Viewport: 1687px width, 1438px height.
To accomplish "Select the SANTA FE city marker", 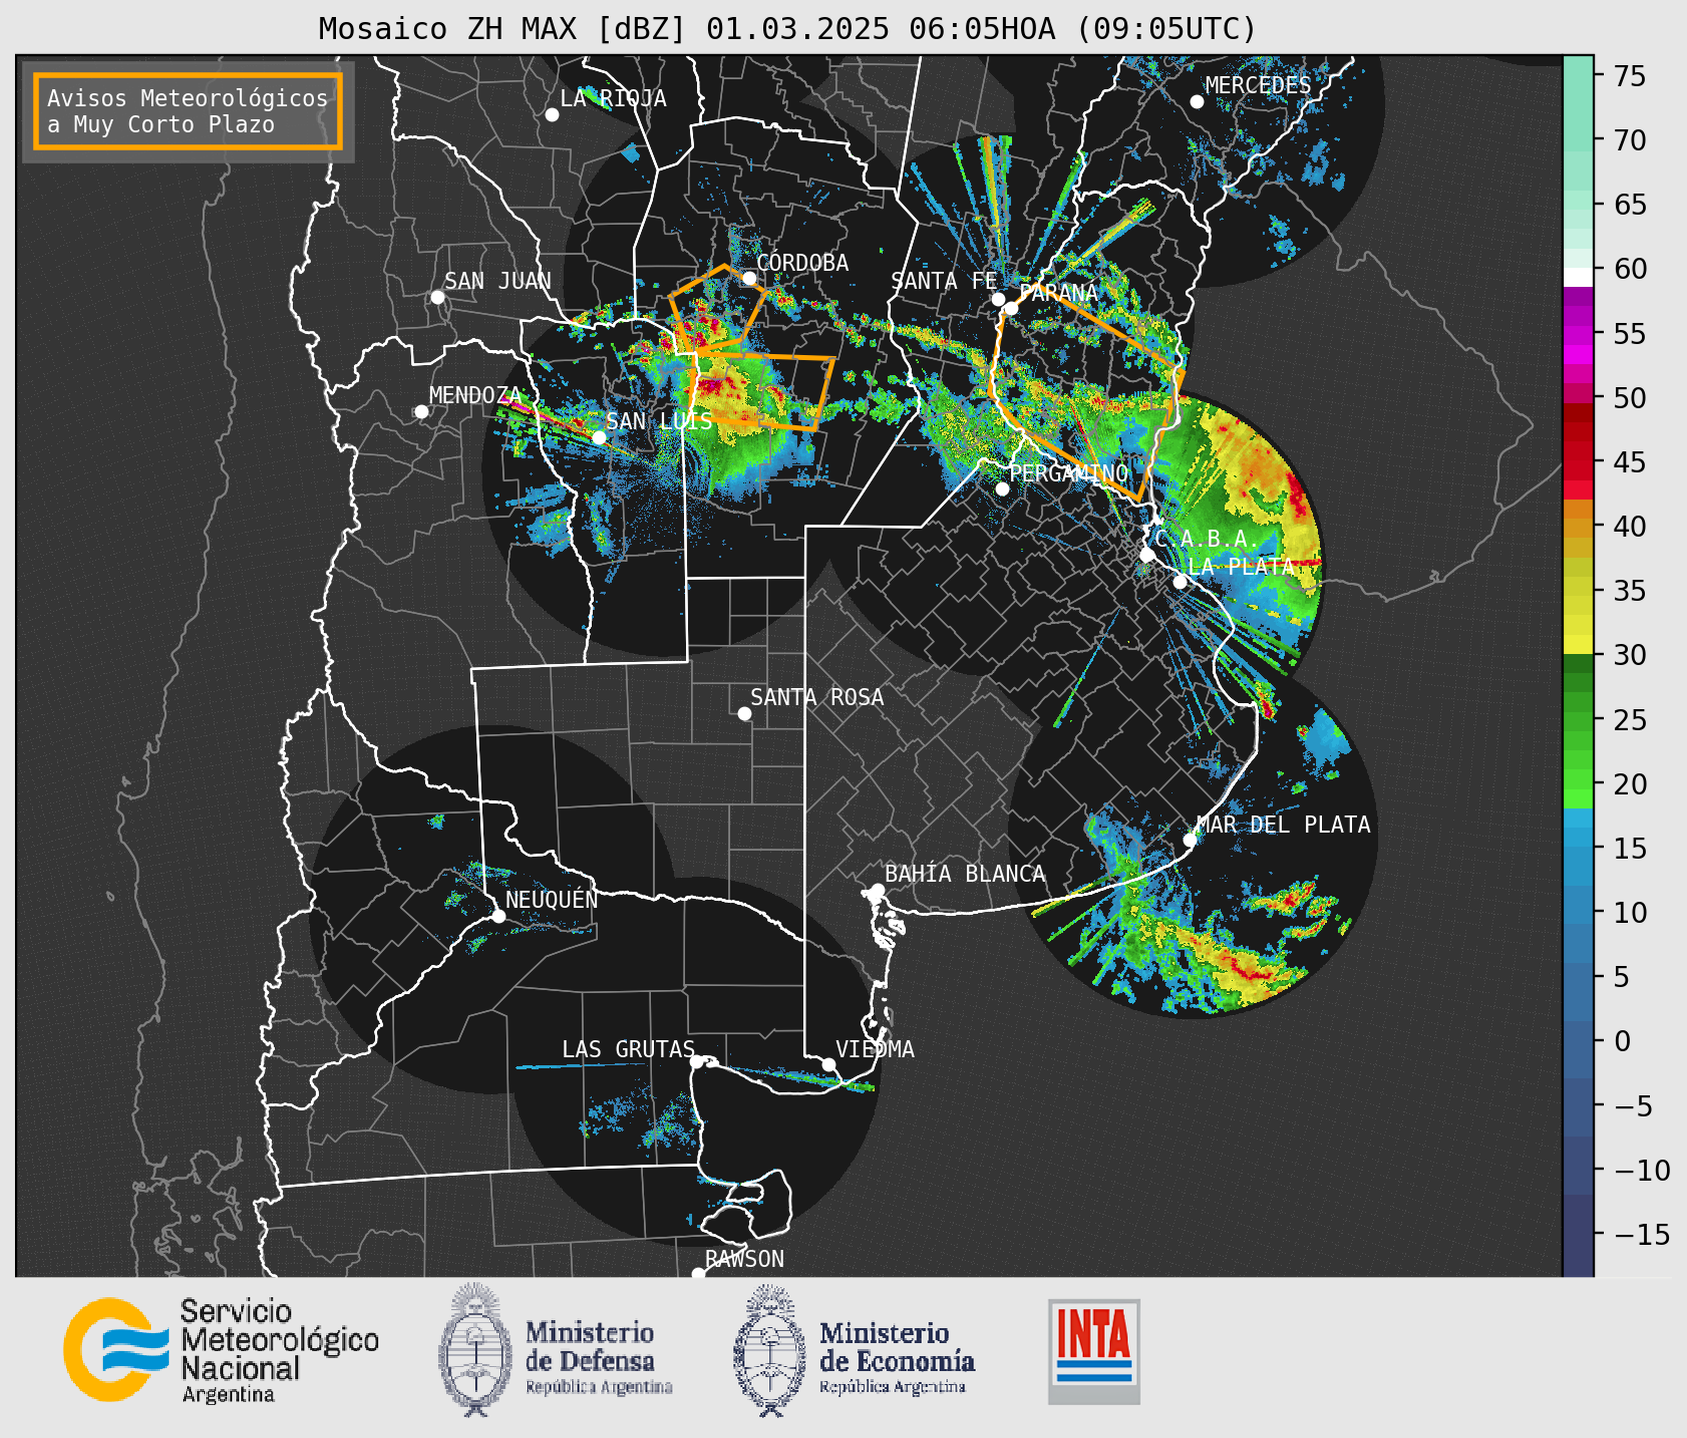I will click(x=998, y=299).
